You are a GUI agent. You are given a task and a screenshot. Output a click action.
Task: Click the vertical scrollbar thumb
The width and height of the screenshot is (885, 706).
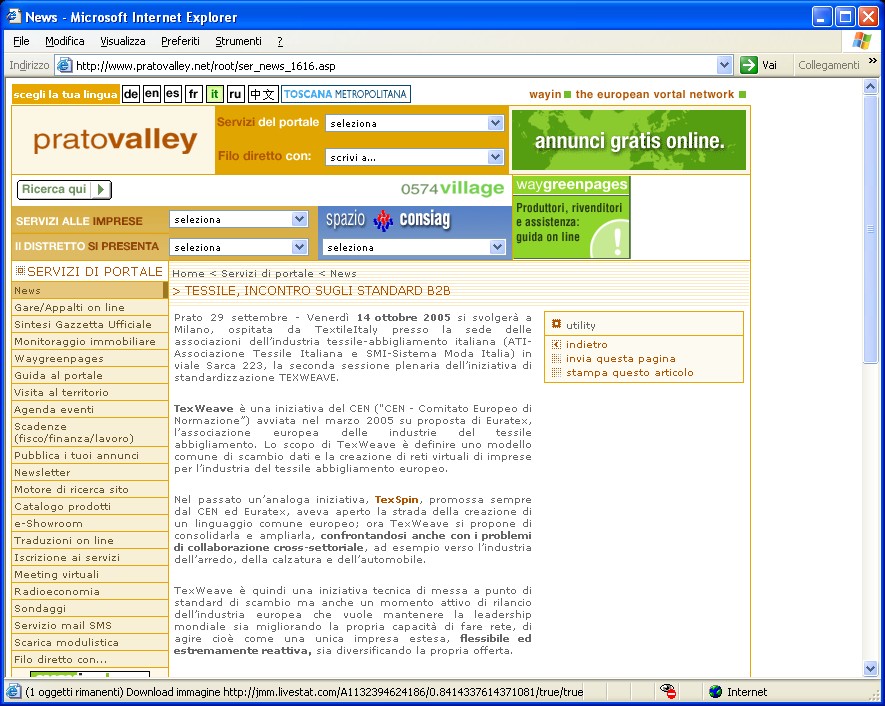pyautogui.click(x=870, y=229)
